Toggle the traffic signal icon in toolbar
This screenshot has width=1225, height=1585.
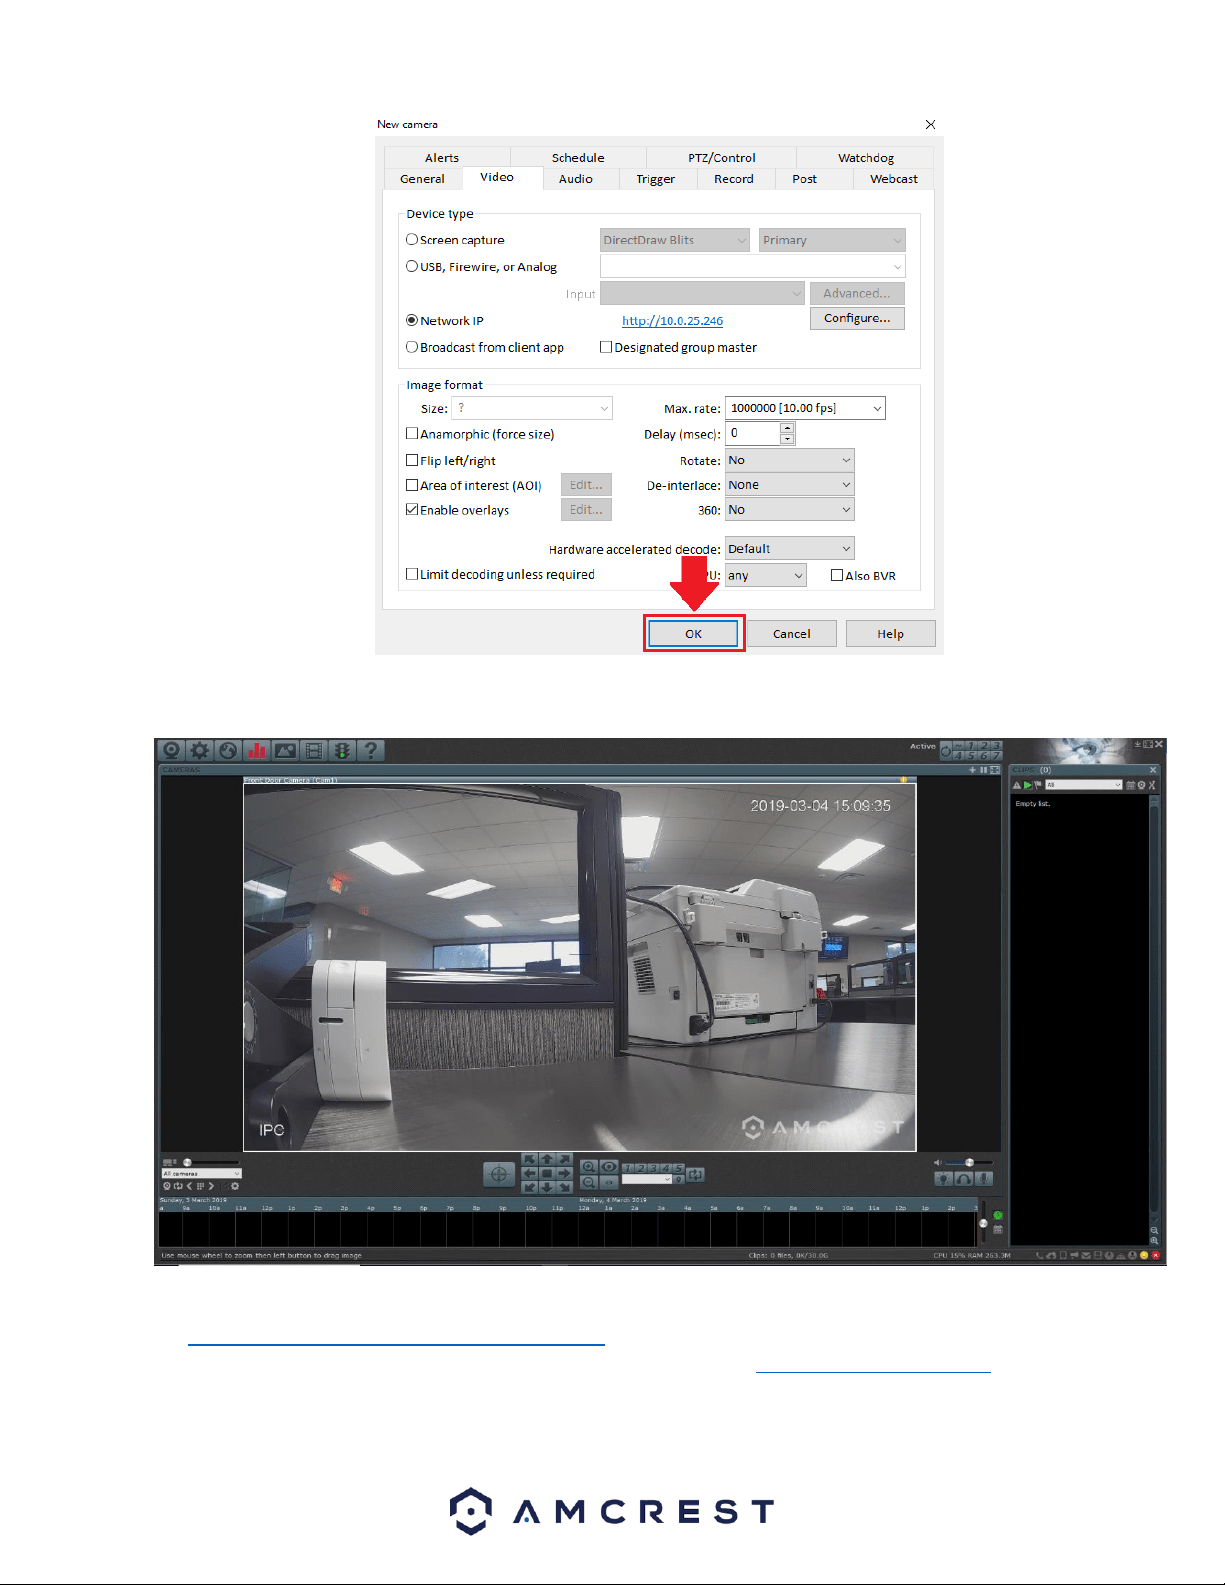[x=342, y=750]
